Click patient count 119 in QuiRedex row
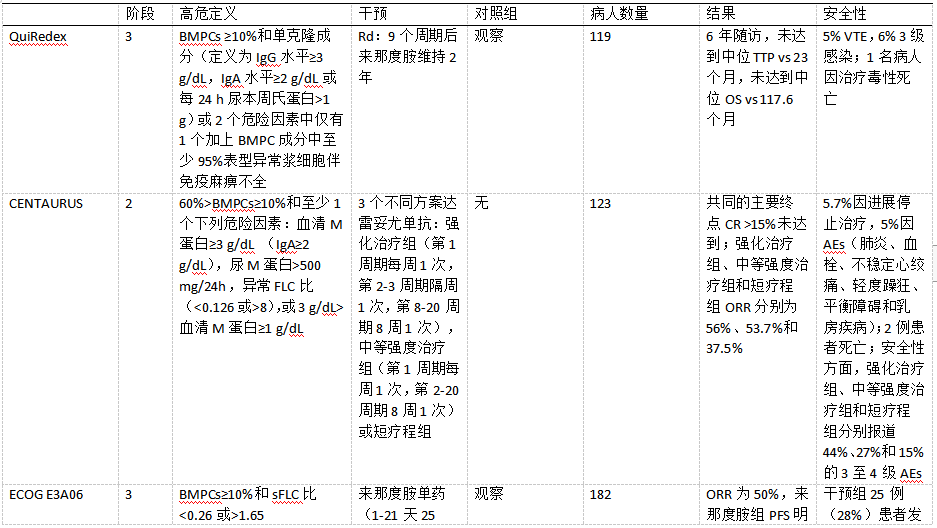Image resolution: width=937 pixels, height=528 pixels. point(600,37)
